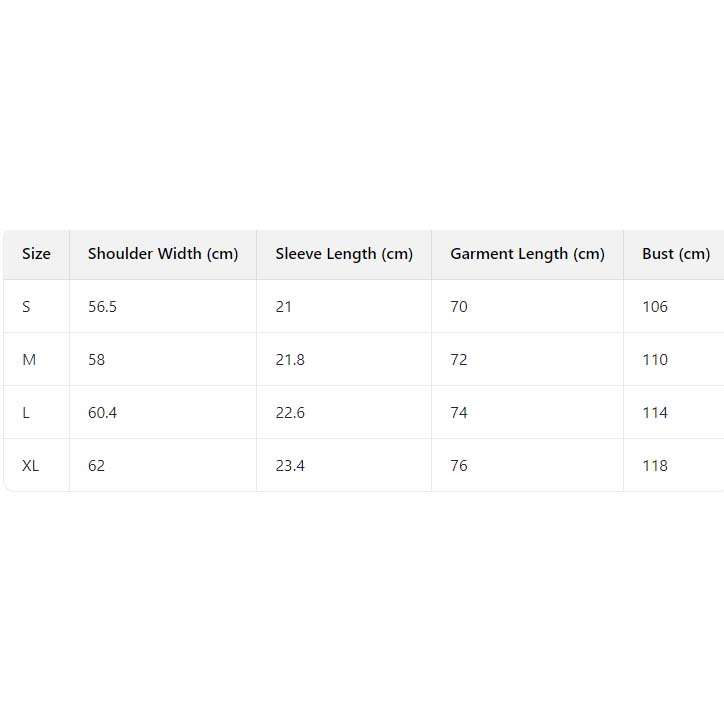
Task: Click bust value 110
Action: (x=655, y=360)
